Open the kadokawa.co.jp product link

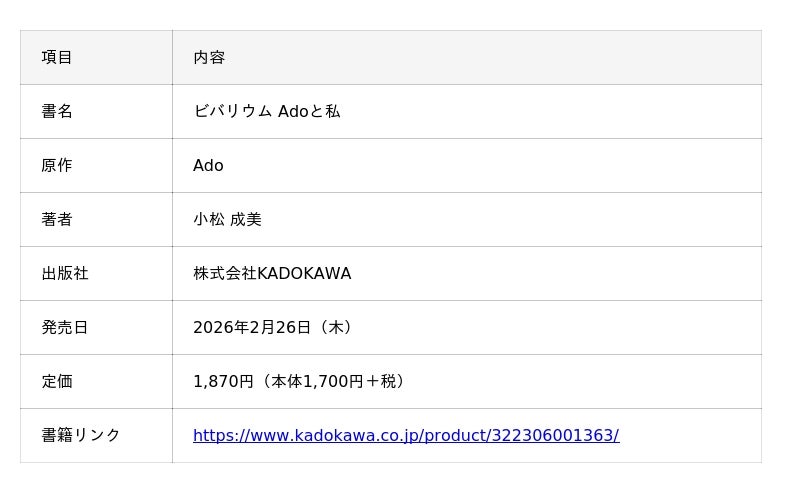tap(405, 436)
